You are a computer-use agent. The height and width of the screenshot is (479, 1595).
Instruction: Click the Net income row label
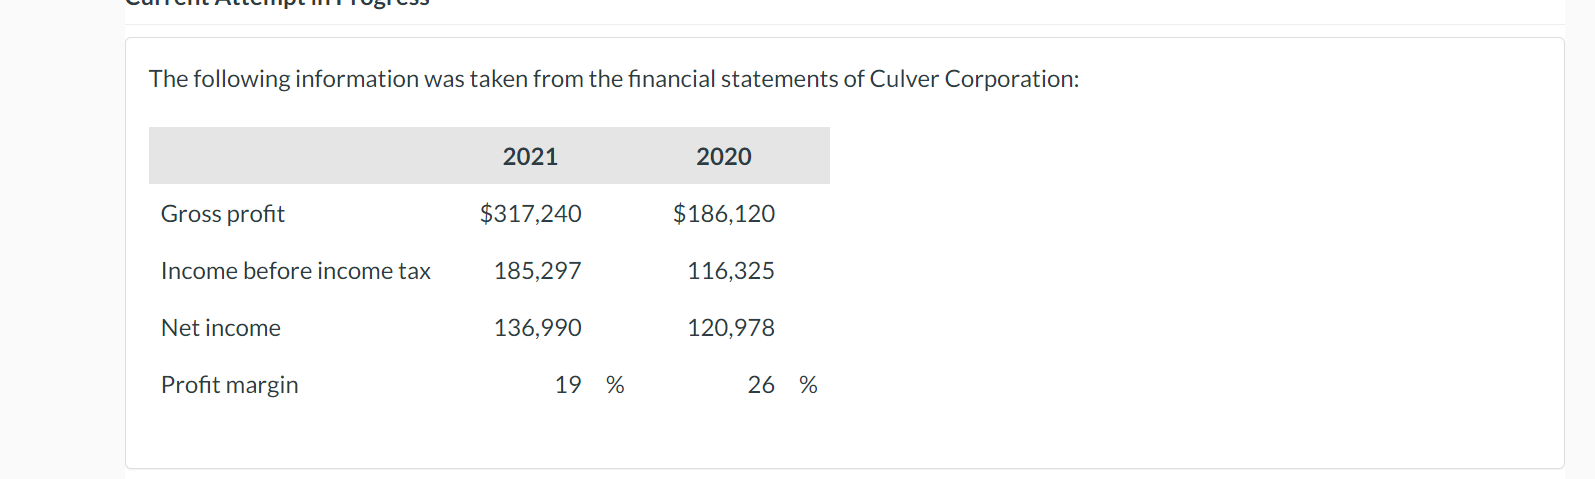point(221,328)
